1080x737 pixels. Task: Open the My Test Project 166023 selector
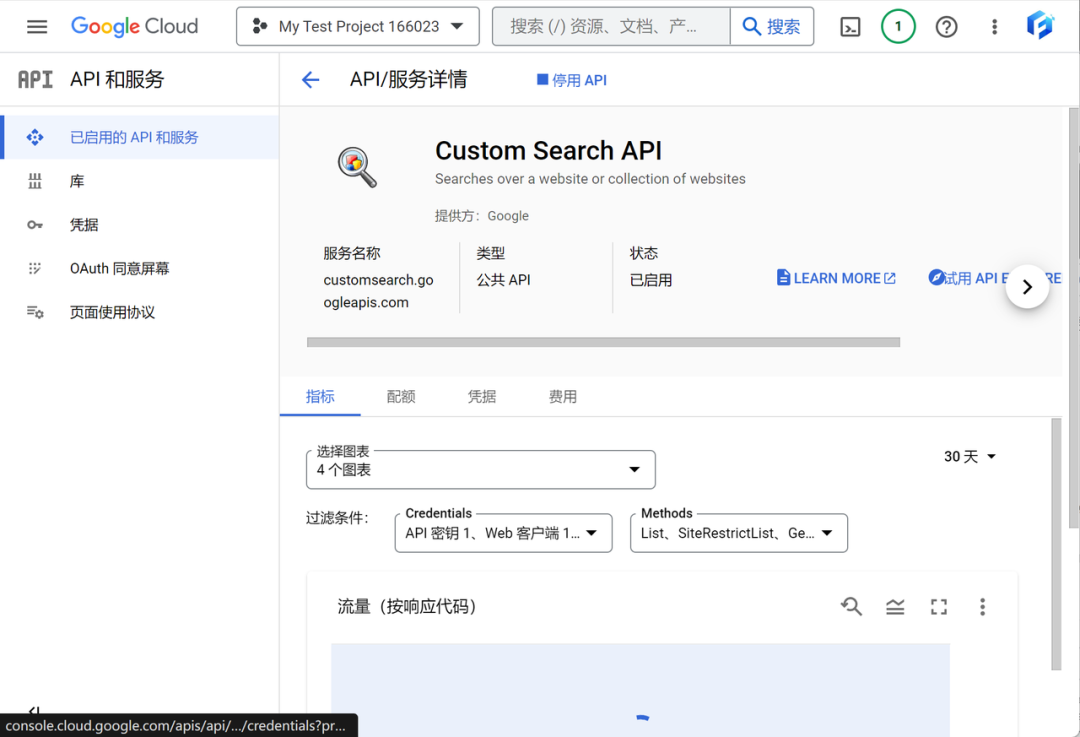tap(357, 27)
